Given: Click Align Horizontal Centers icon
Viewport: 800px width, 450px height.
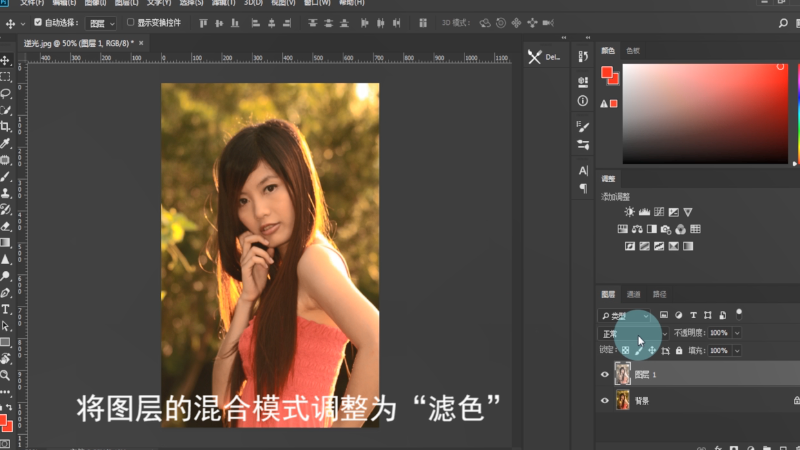Looking at the screenshot, I should point(271,23).
